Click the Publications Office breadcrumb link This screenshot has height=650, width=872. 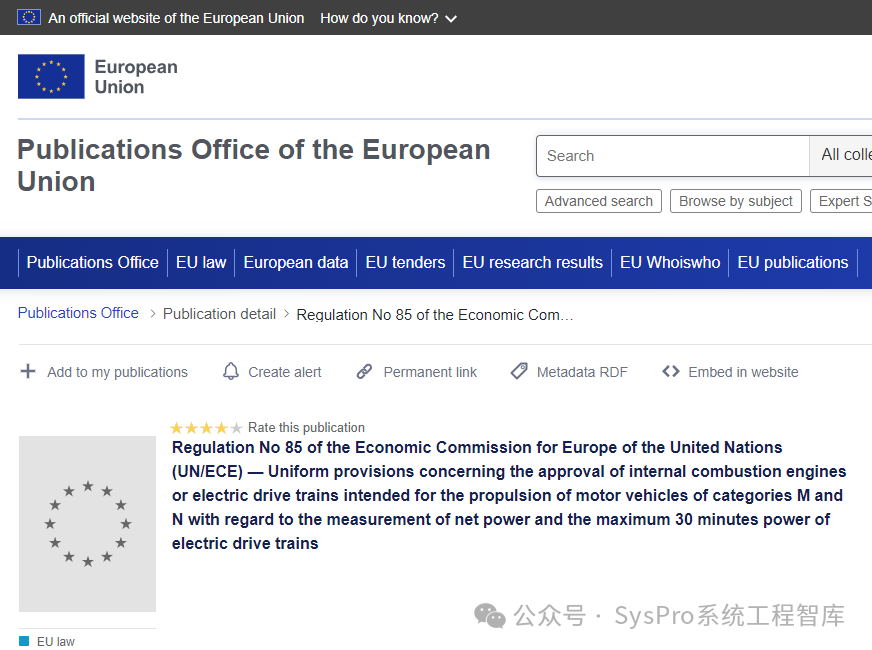pyautogui.click(x=78, y=313)
